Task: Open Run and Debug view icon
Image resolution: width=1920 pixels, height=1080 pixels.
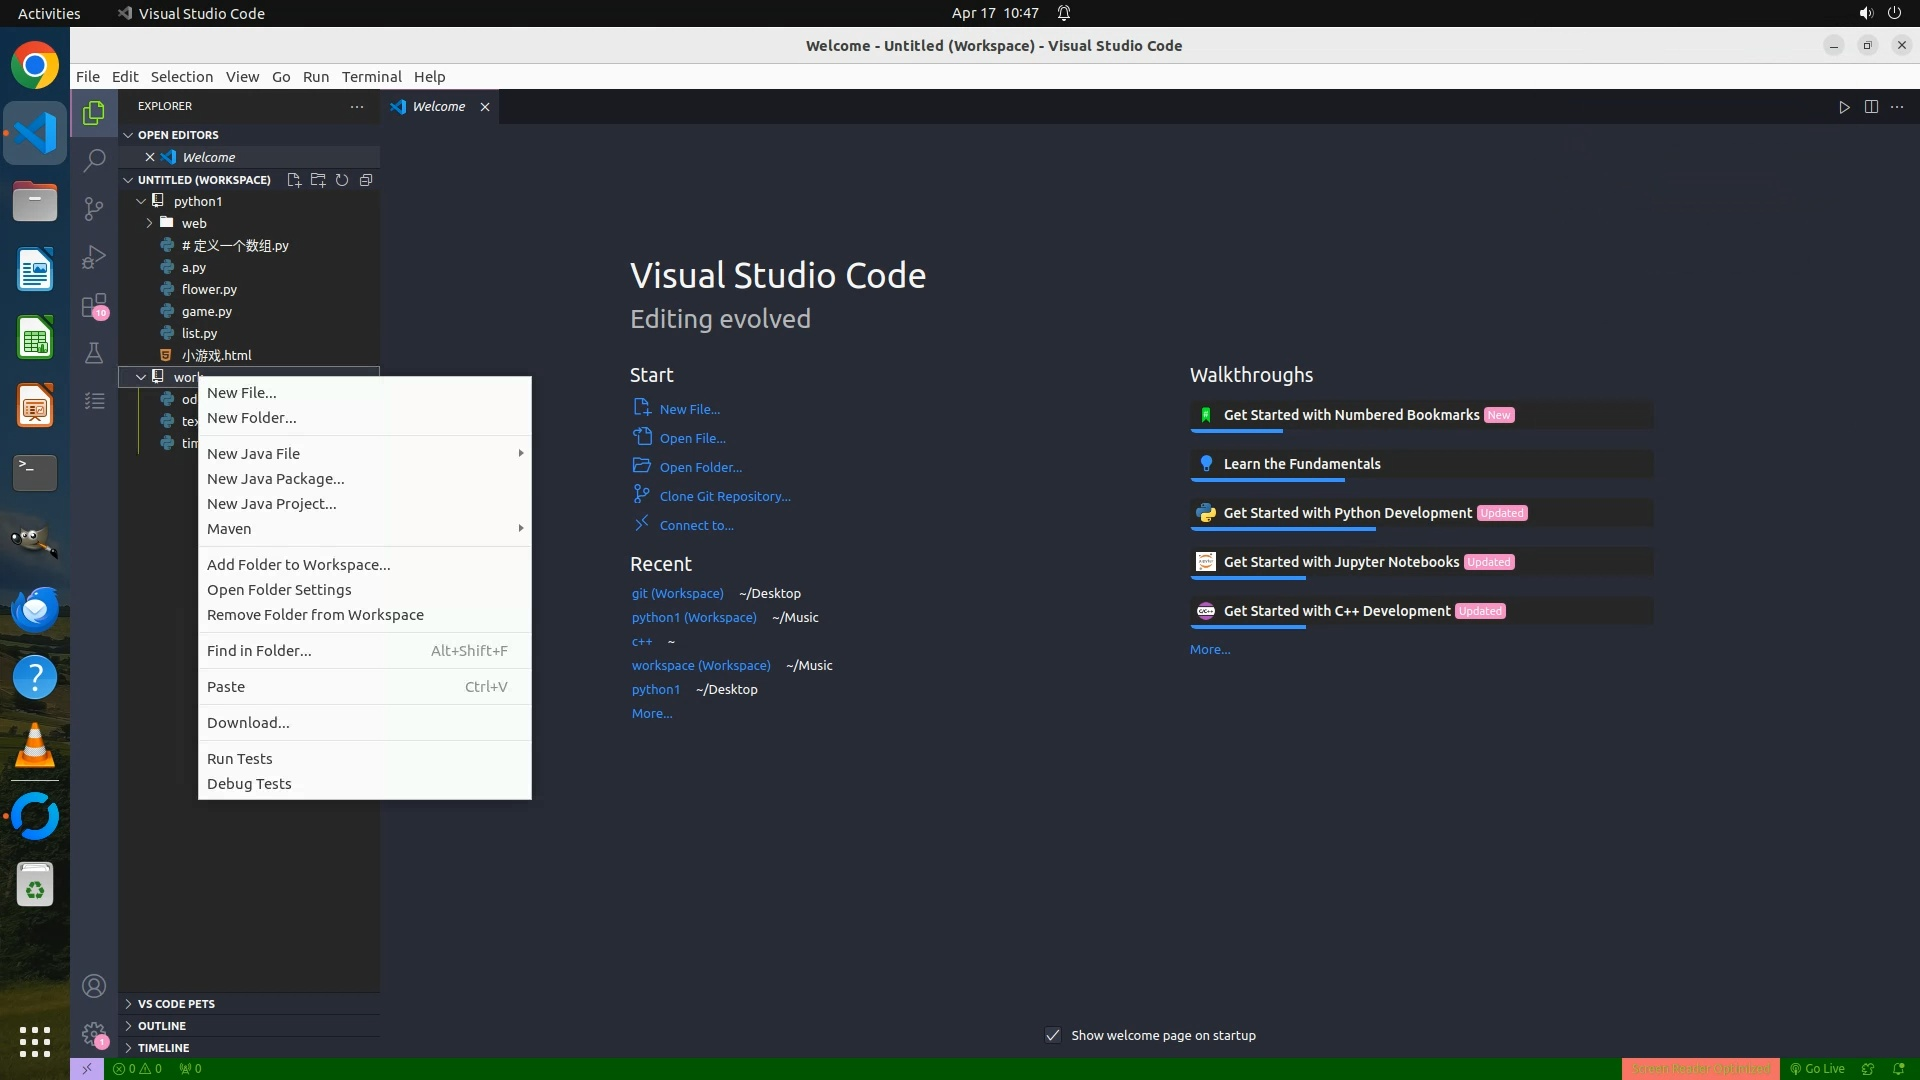Action: (94, 257)
